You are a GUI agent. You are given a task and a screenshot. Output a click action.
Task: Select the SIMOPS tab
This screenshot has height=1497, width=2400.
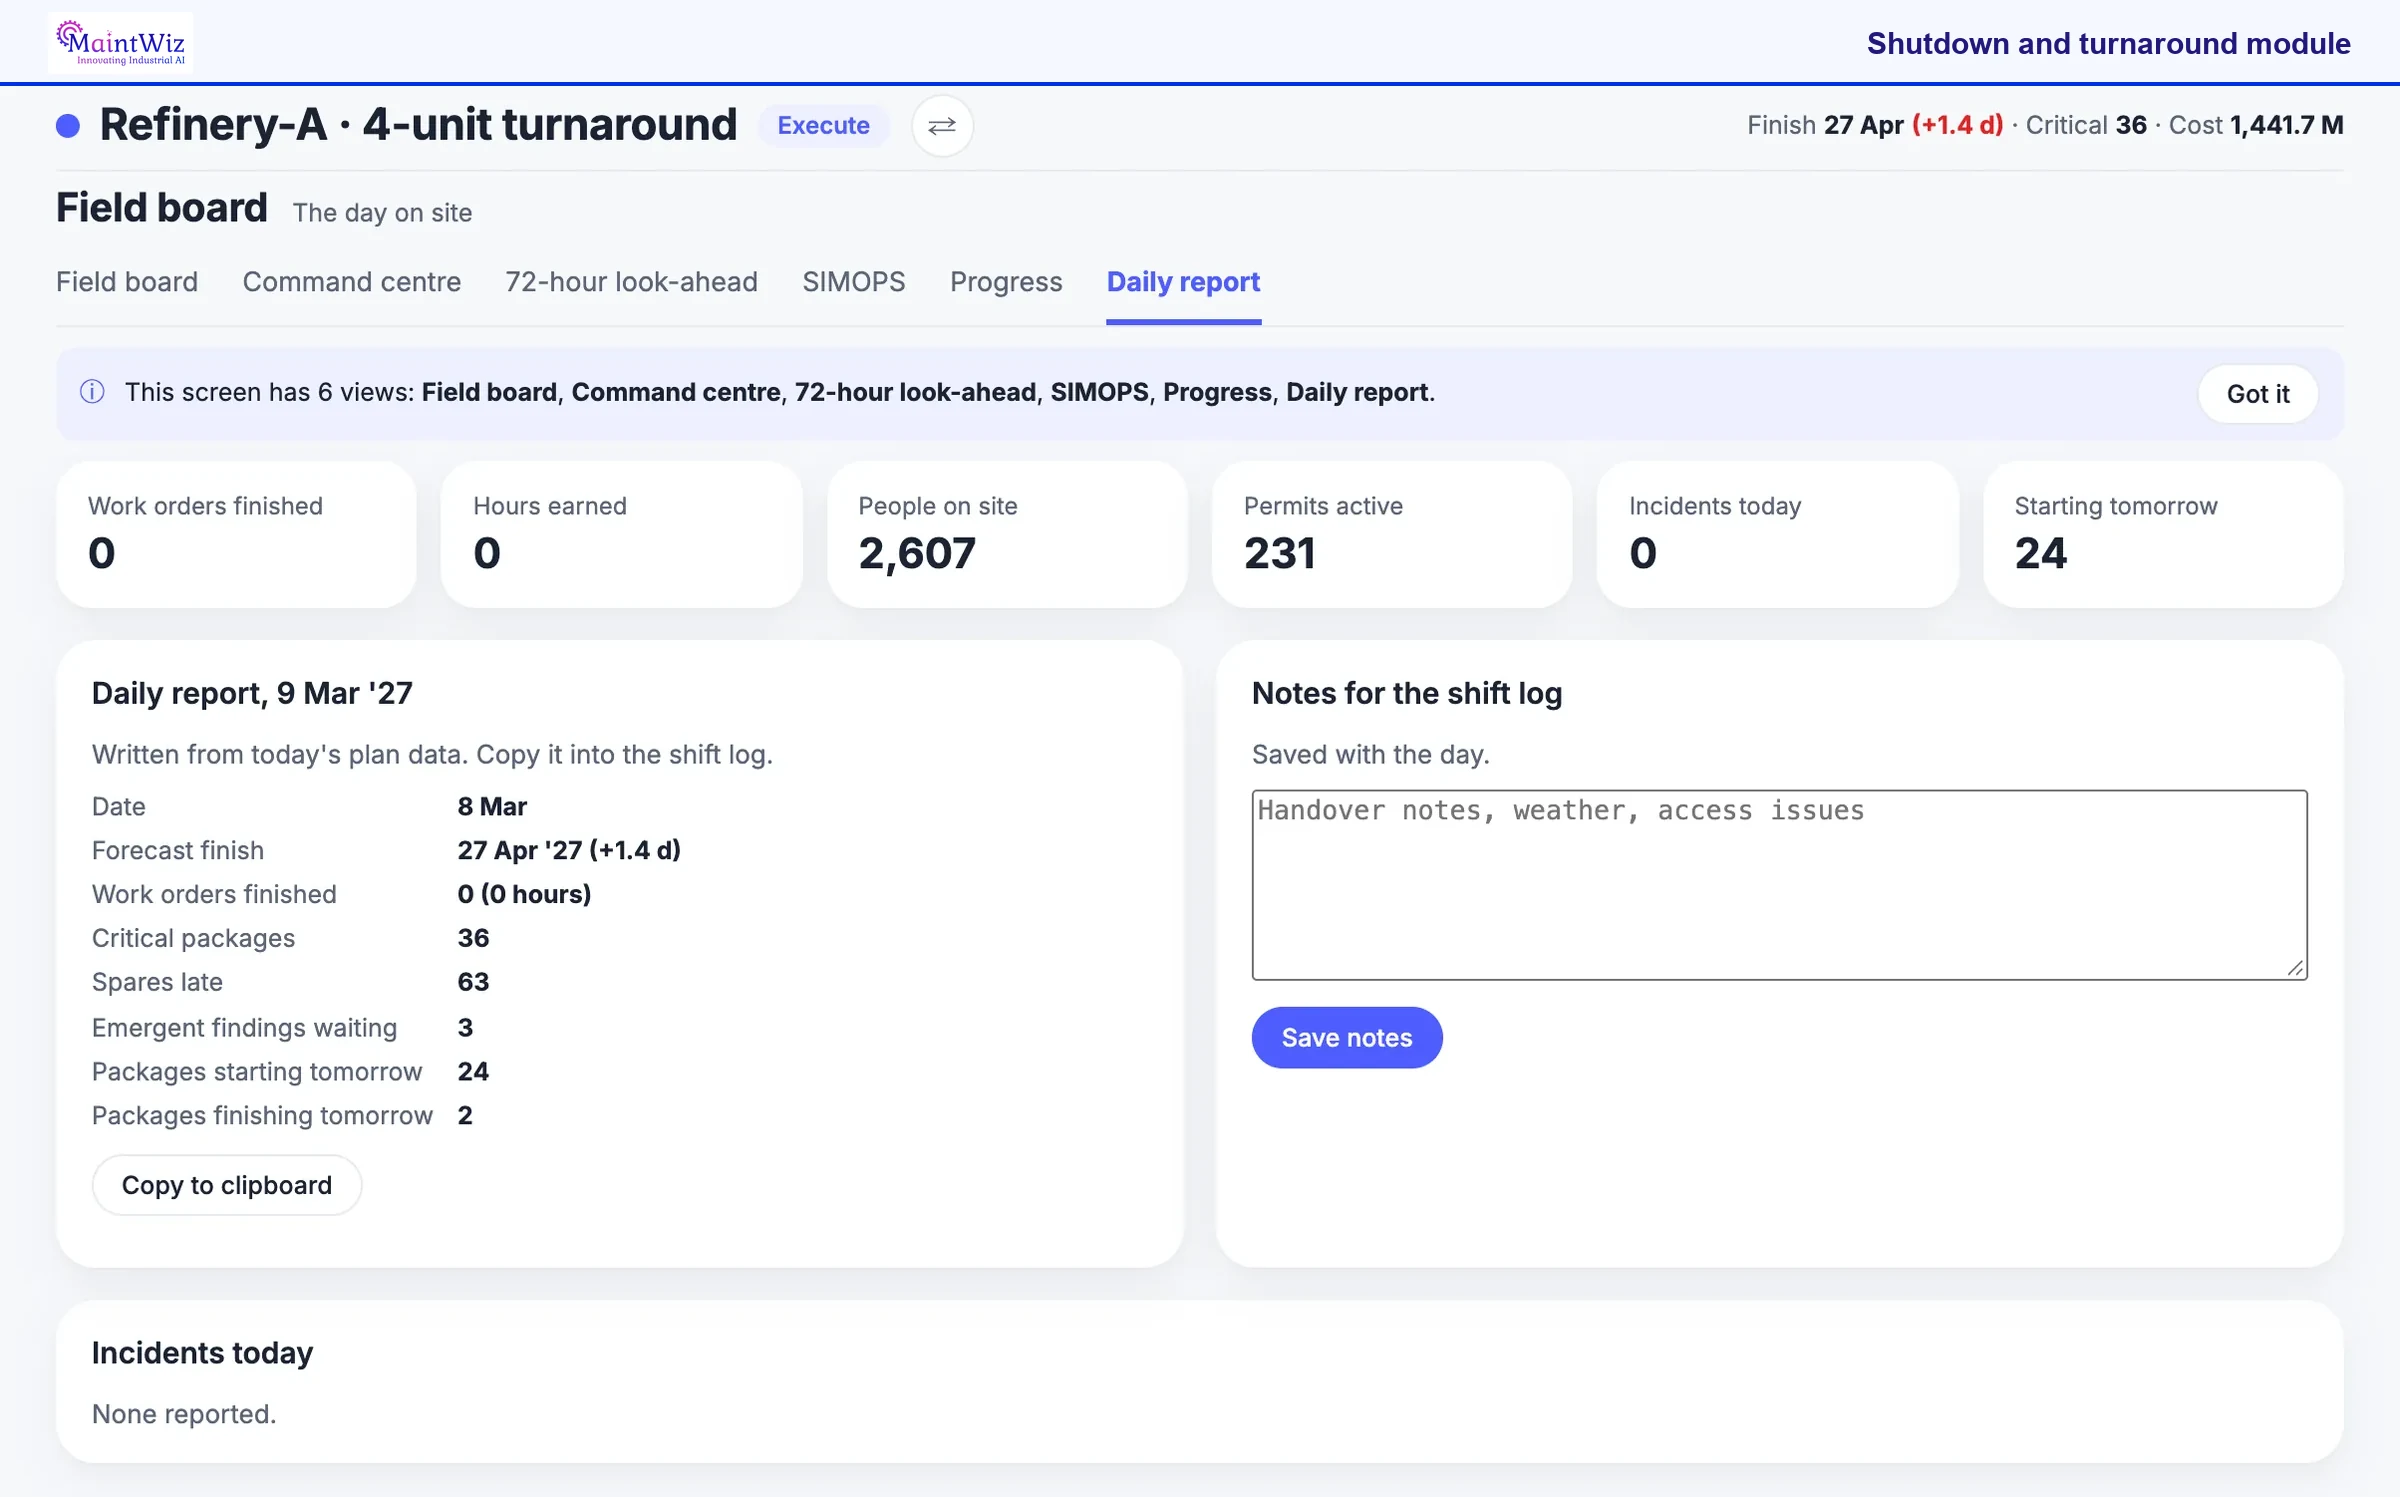pyautogui.click(x=854, y=282)
